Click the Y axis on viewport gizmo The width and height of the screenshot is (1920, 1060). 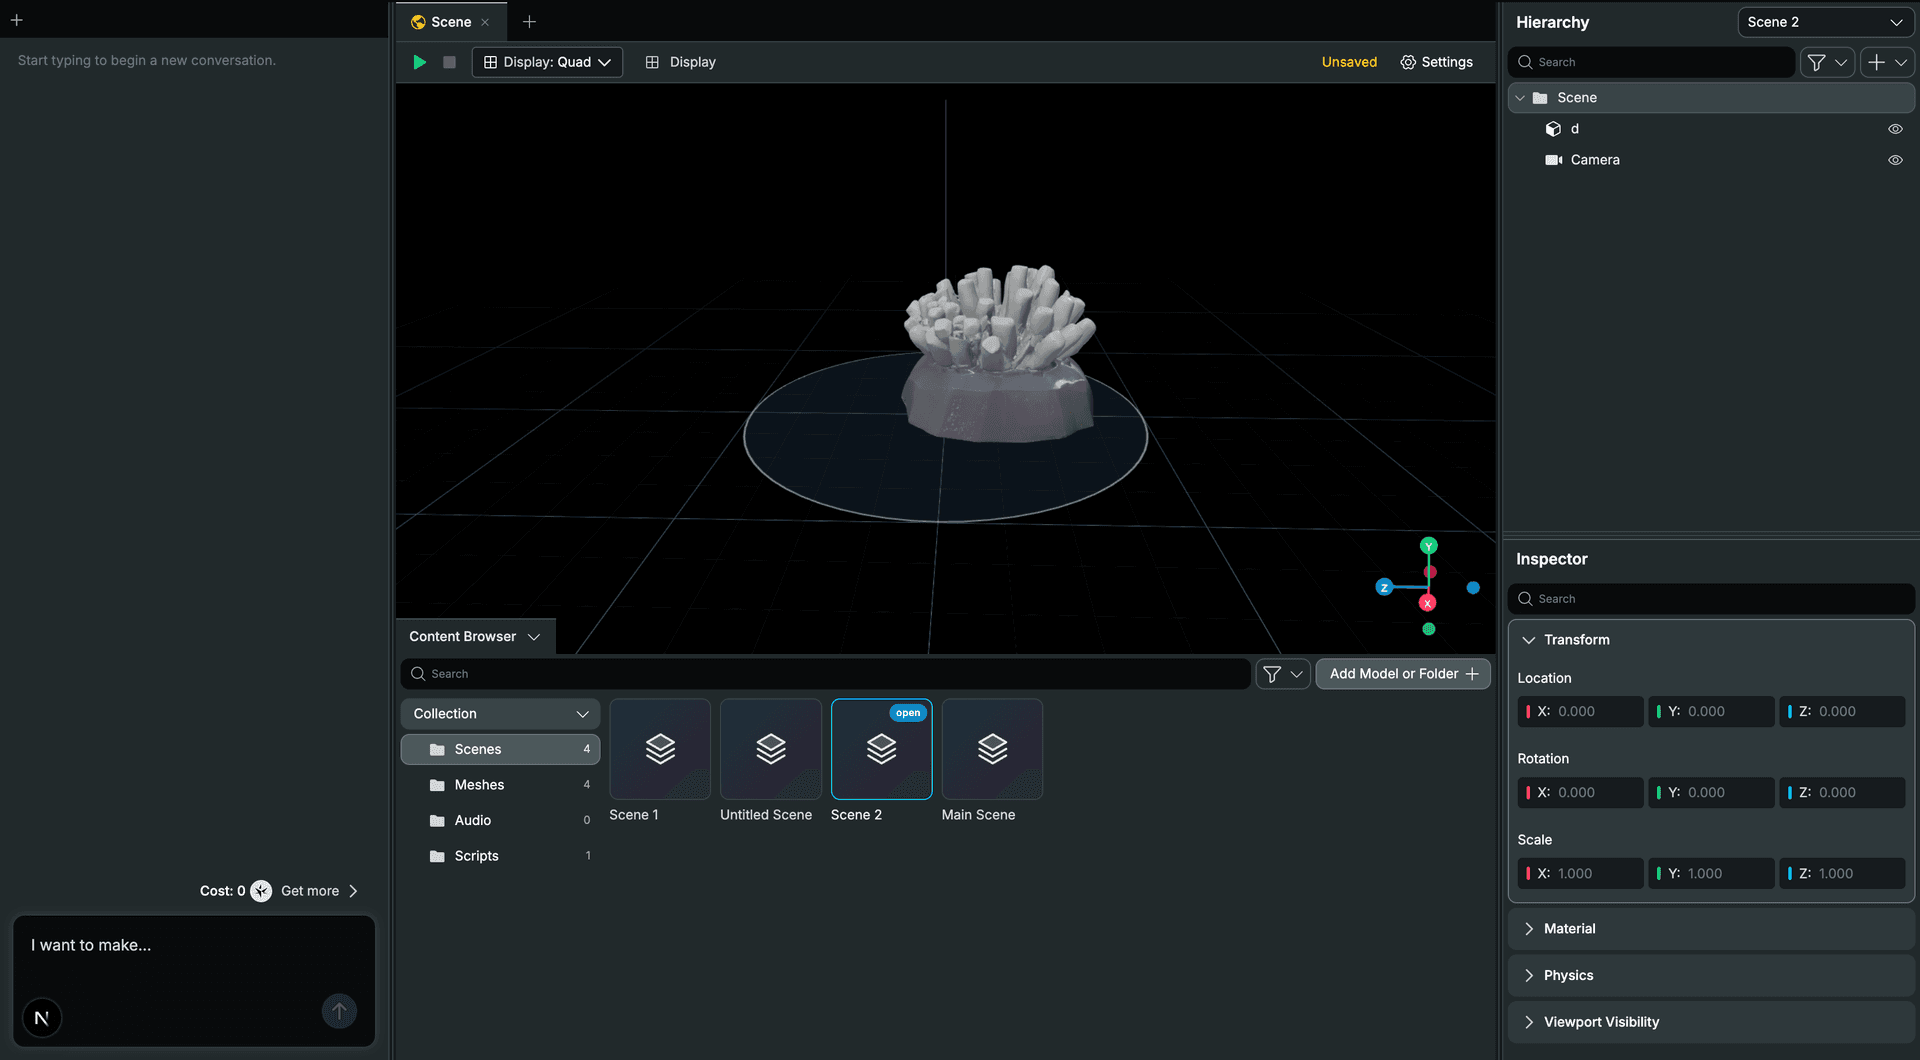[1428, 546]
